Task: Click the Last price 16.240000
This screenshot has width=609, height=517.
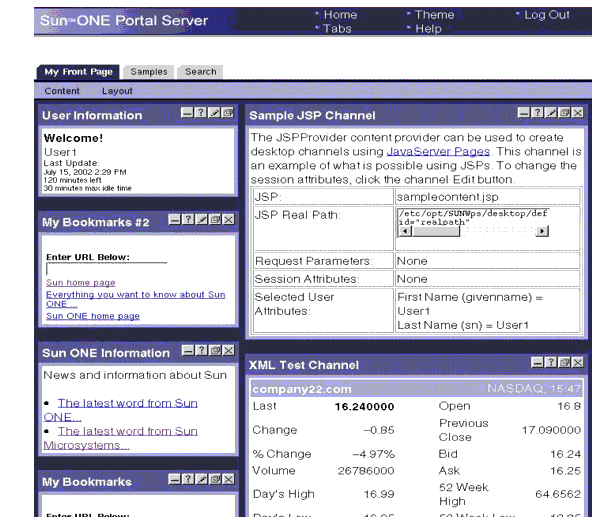Action: pos(364,407)
